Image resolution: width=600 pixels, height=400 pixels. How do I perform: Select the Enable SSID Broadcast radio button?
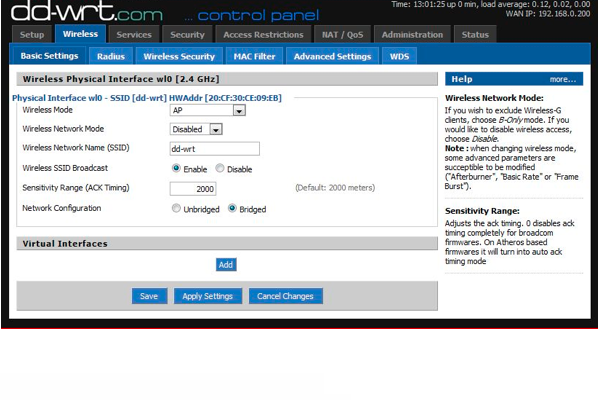click(x=177, y=169)
